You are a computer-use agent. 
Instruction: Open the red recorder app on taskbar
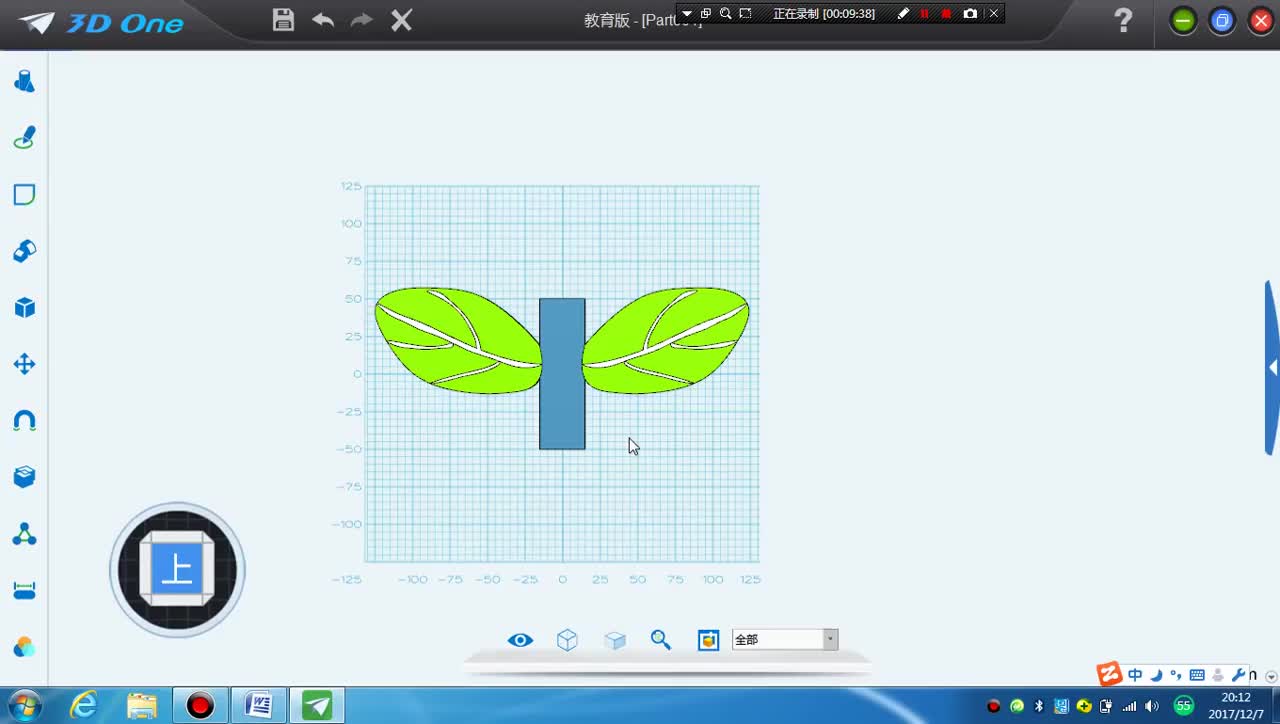click(200, 706)
